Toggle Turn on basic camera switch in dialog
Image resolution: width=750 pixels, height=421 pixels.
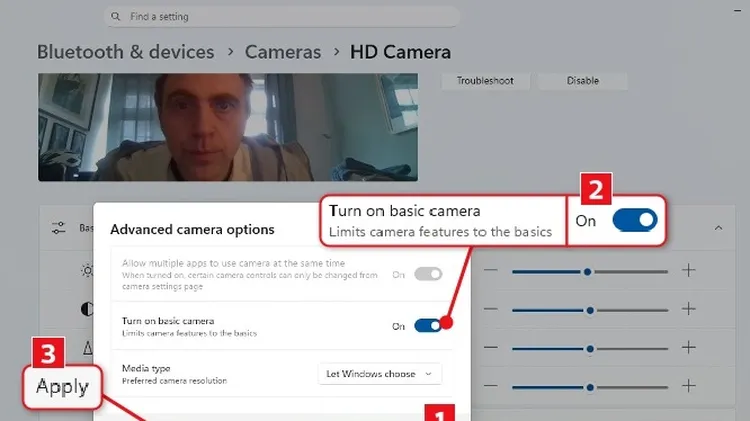(x=427, y=325)
